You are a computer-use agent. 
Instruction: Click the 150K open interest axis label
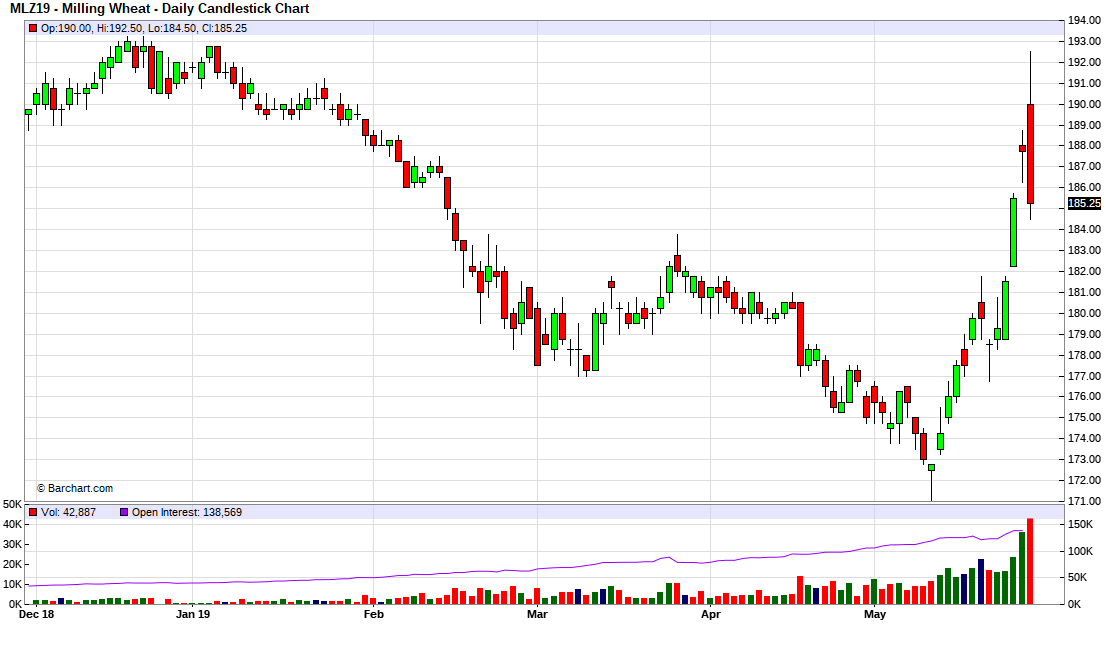point(1081,525)
